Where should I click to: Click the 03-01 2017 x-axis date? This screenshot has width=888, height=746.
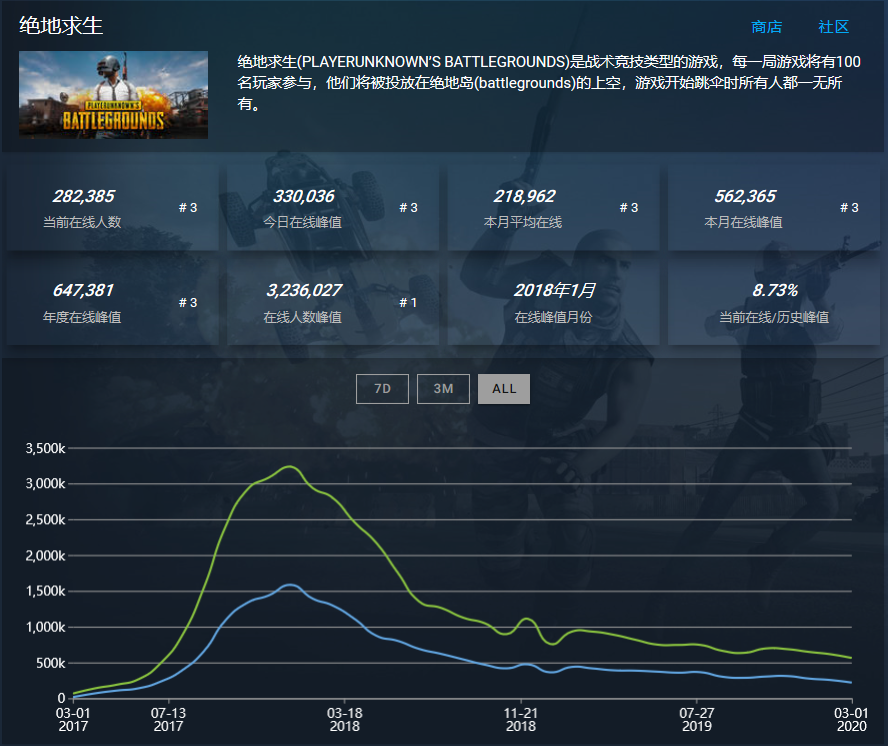(x=73, y=719)
